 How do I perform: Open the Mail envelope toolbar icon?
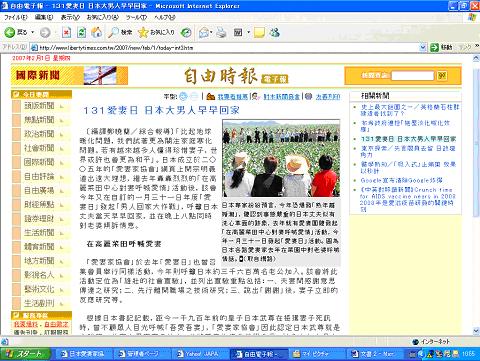204,32
